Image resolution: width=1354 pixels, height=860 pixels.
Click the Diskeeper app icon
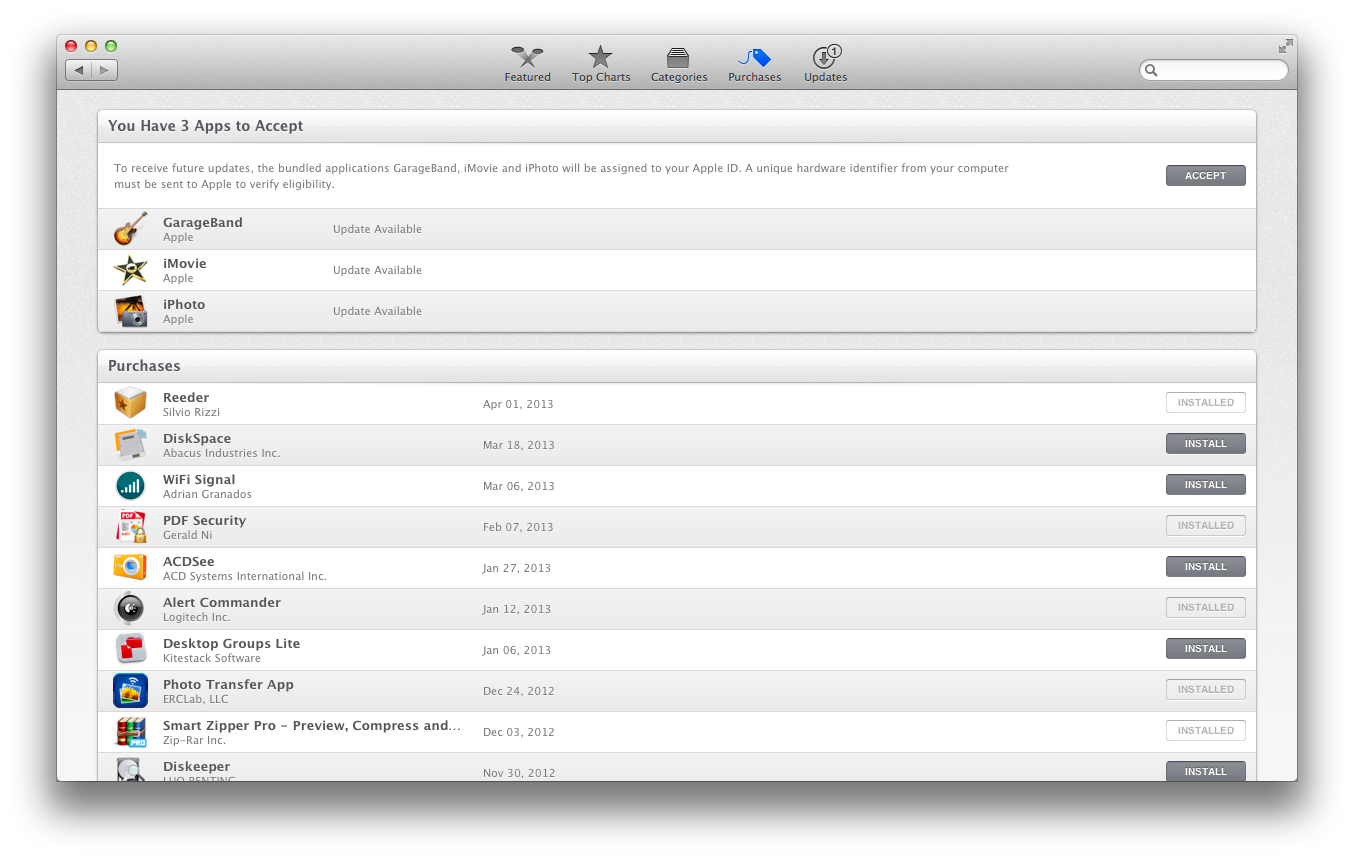[x=131, y=769]
